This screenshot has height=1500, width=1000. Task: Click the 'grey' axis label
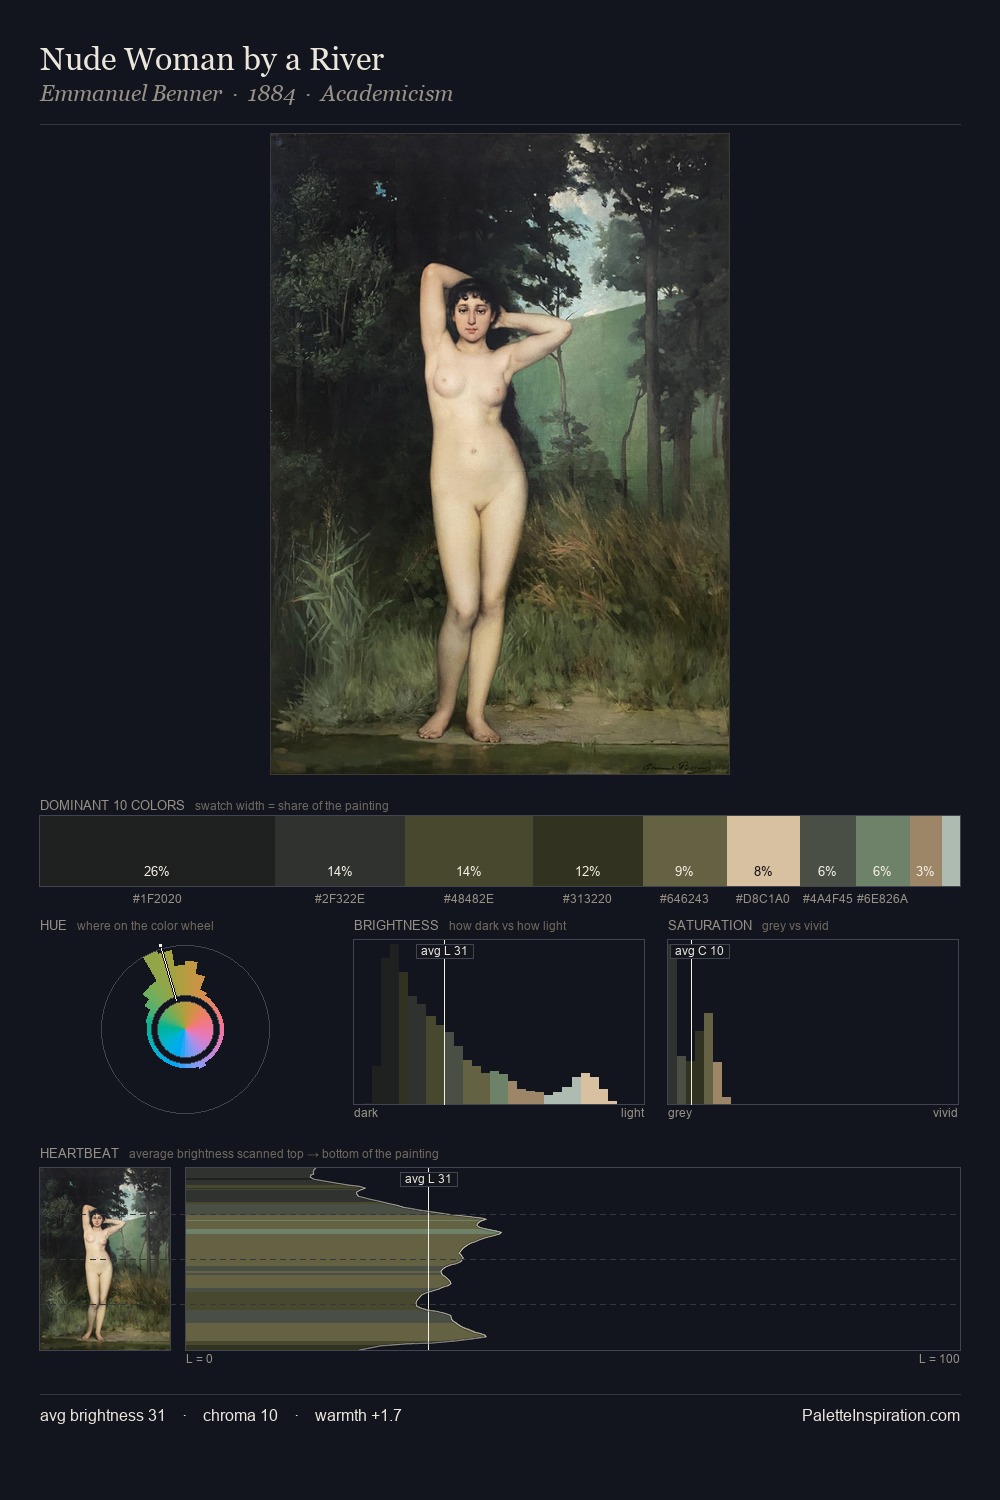(680, 1113)
